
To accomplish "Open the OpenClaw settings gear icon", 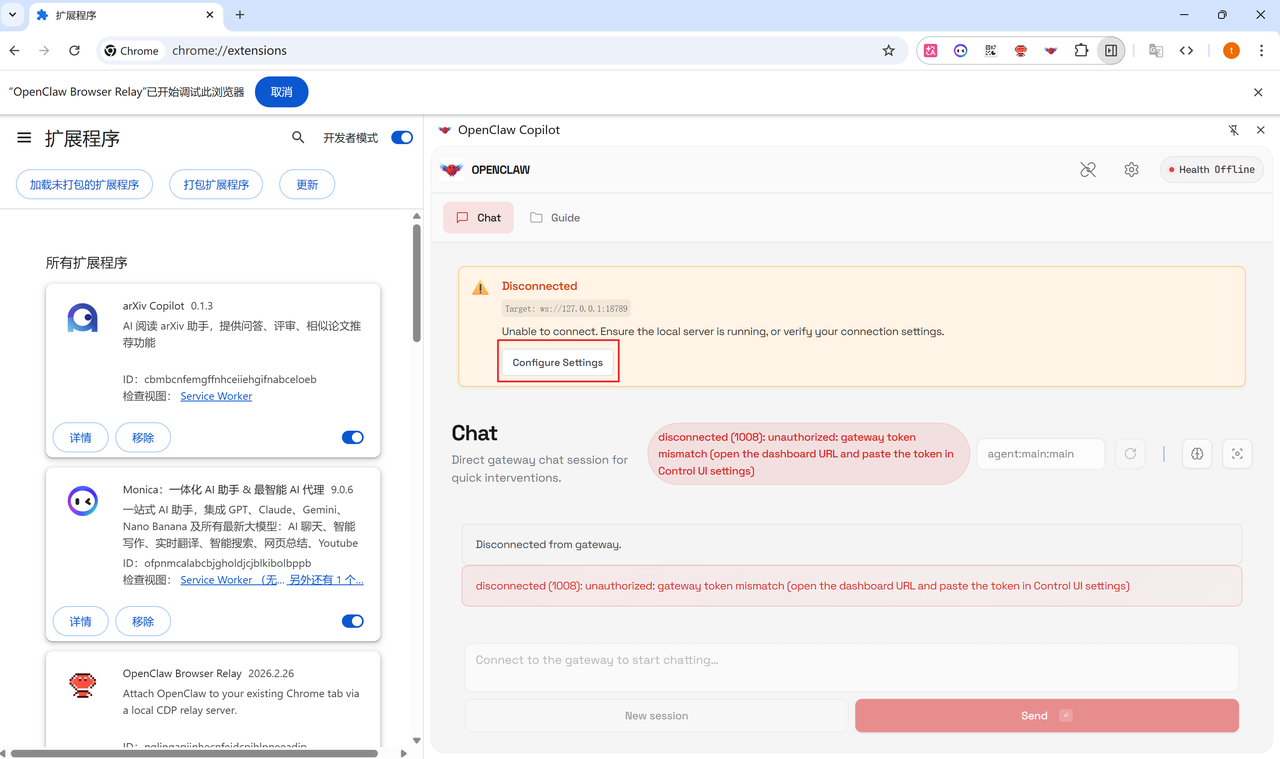I will pyautogui.click(x=1131, y=170).
